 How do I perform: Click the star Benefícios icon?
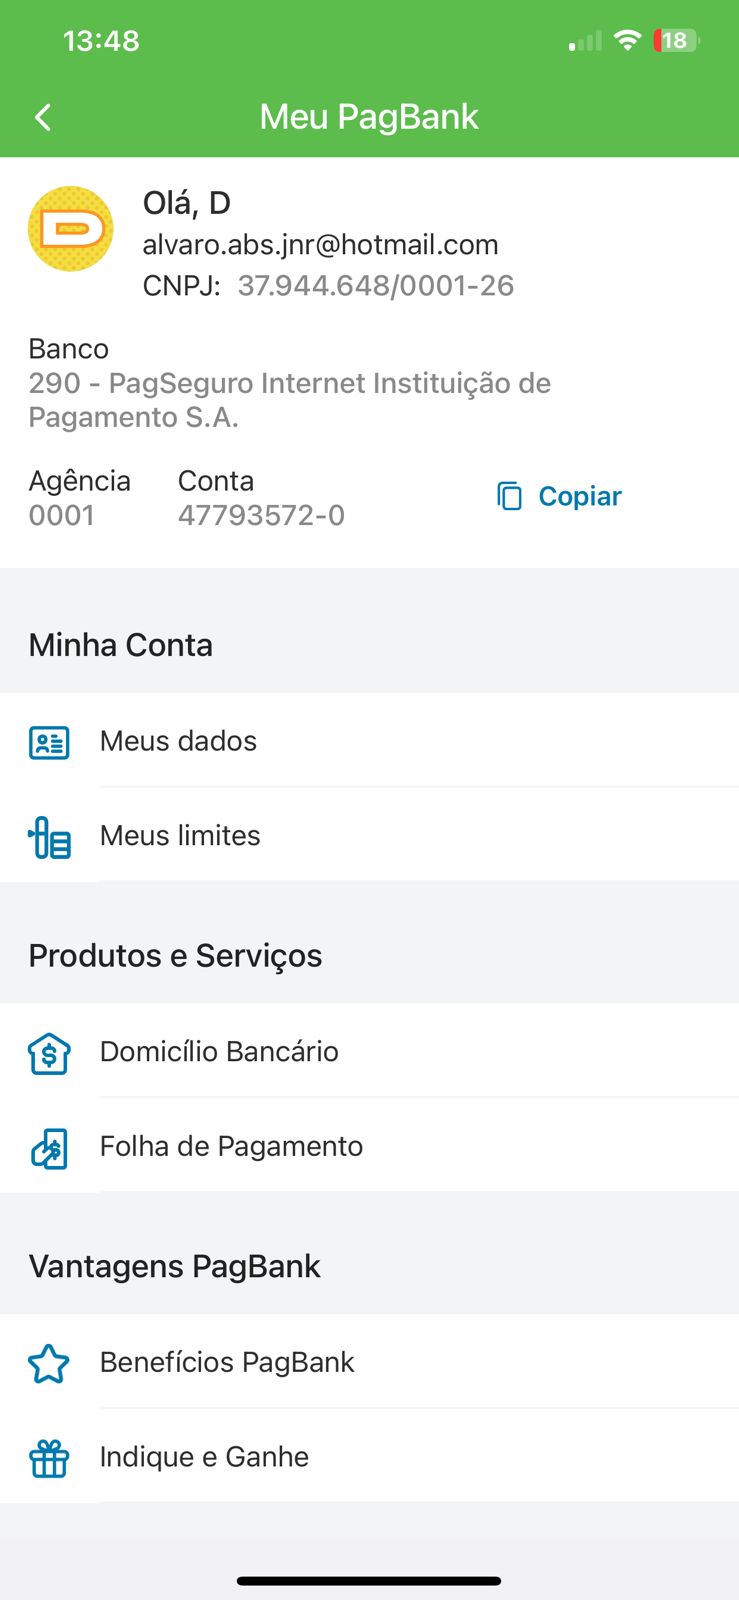point(49,1364)
